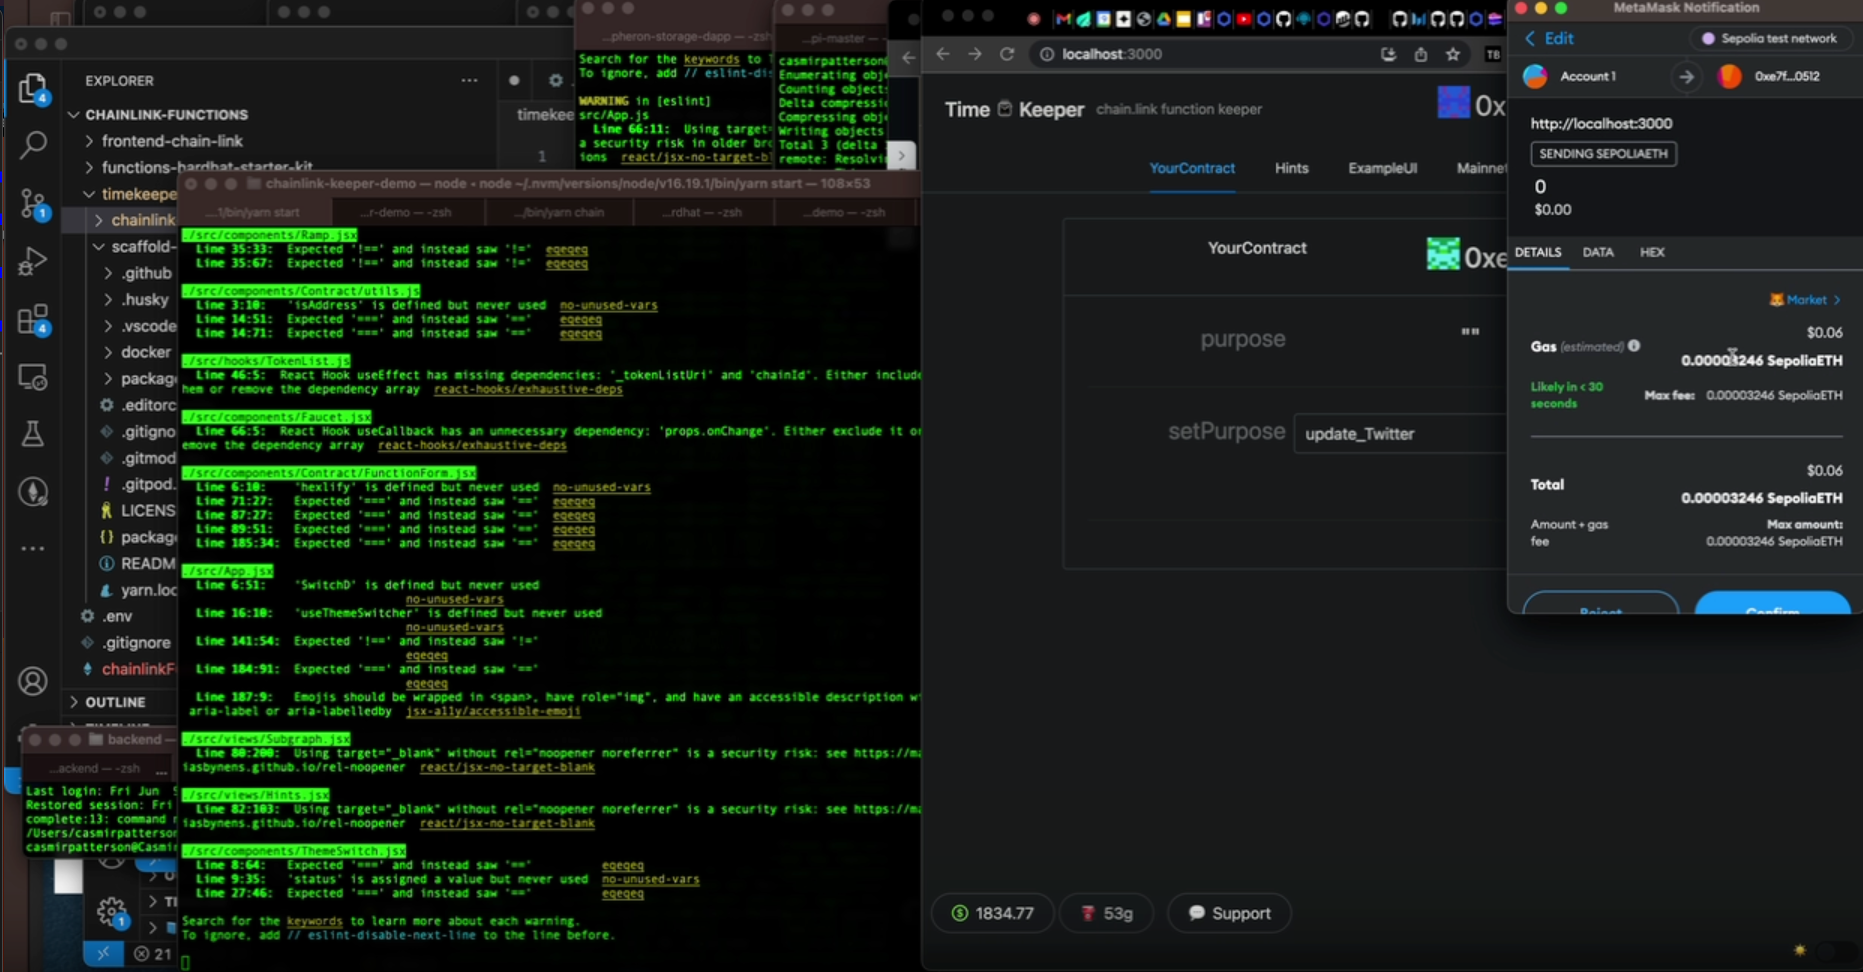Expand the frontend-chain-link folder
The image size is (1863, 972).
coord(172,141)
